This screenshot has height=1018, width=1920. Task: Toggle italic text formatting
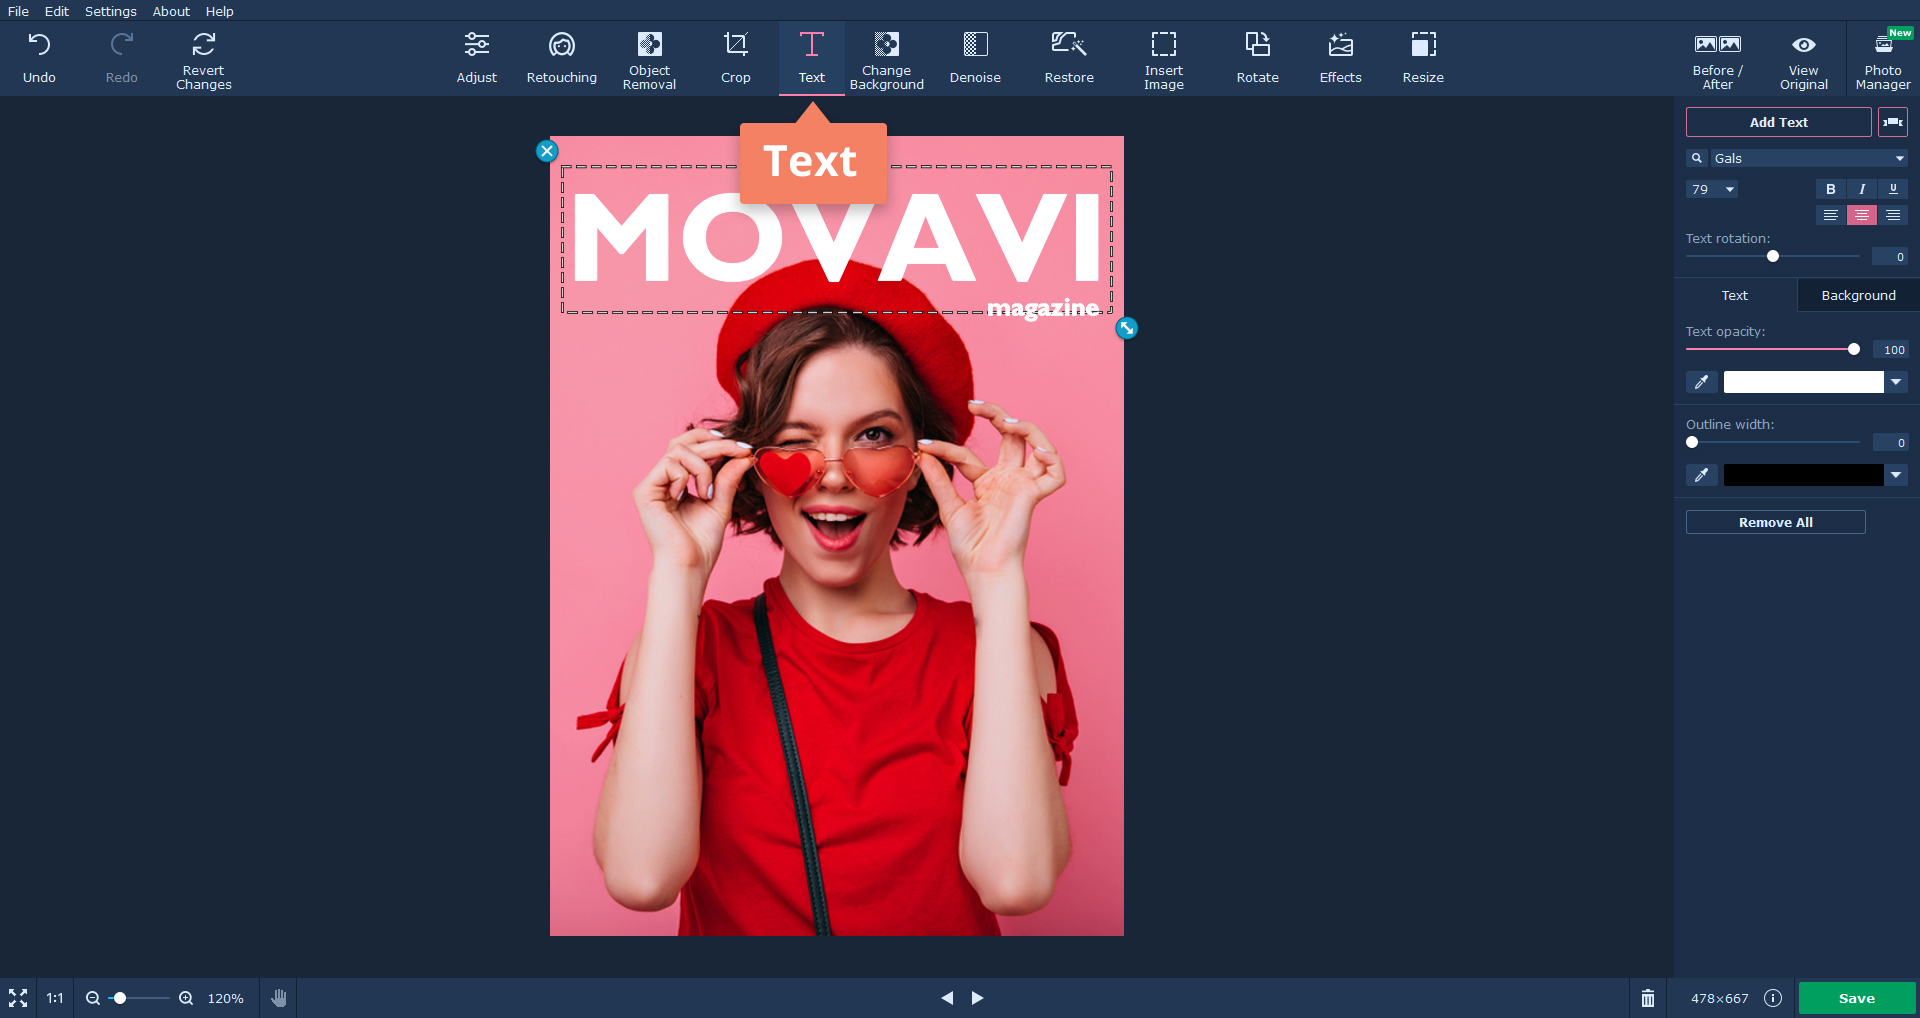tap(1862, 189)
